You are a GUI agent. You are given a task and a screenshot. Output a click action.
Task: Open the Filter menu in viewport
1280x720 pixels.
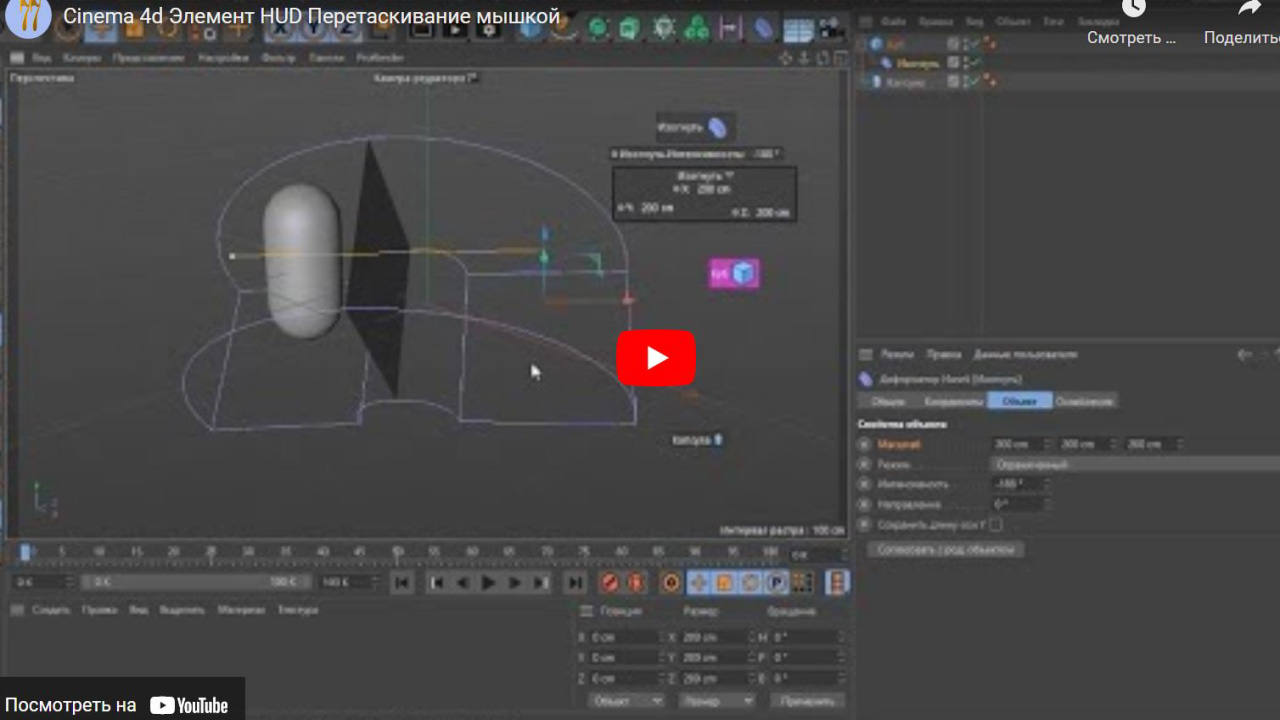click(x=277, y=58)
